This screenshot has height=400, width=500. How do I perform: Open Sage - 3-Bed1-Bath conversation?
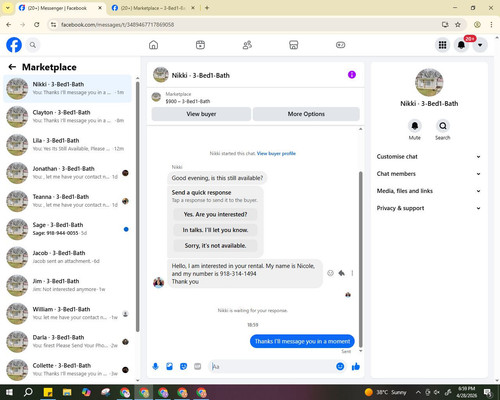tap(68, 229)
